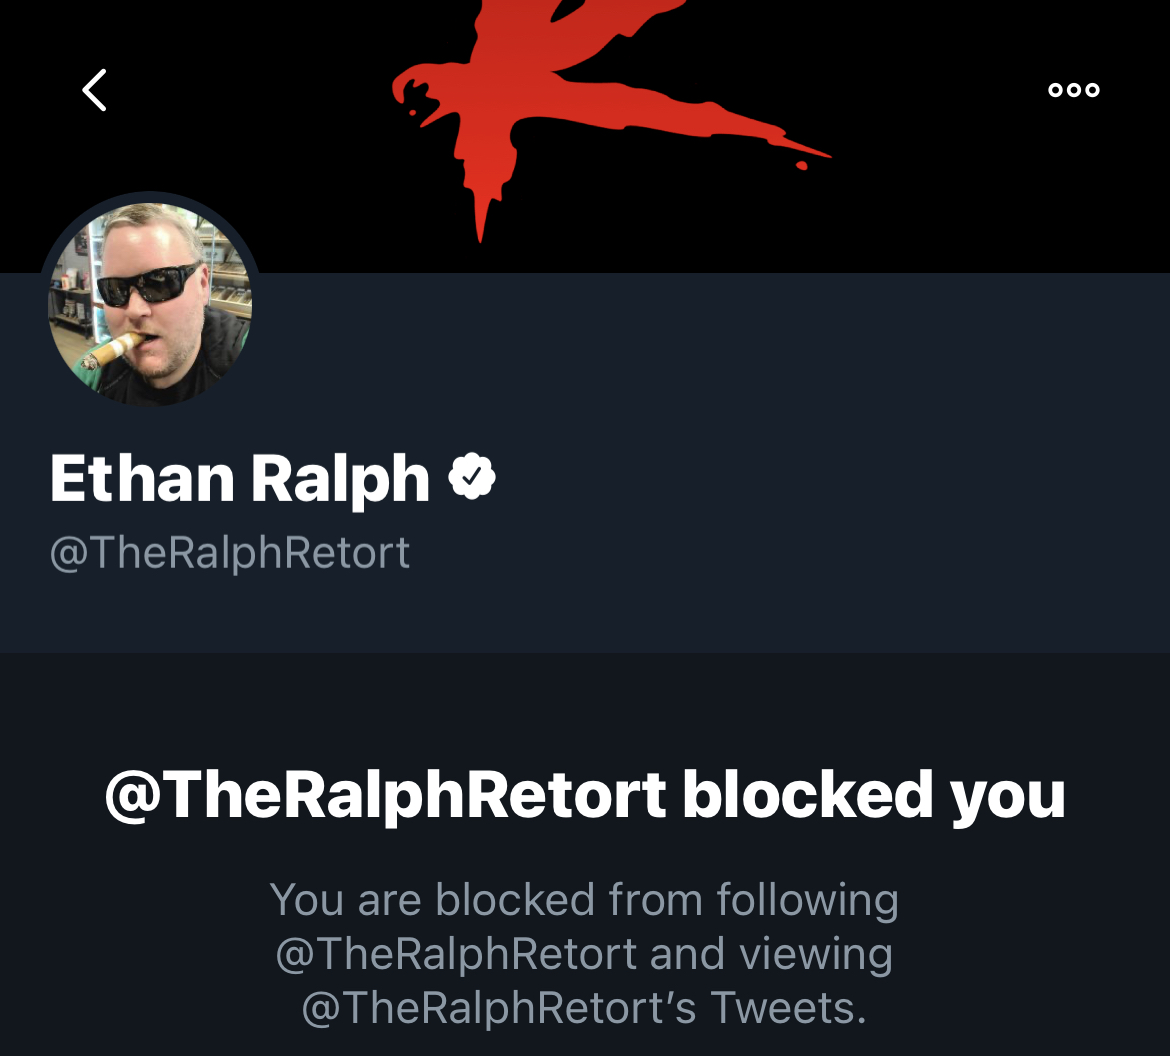Open the three-dot more options menu
The height and width of the screenshot is (1056, 1170).
[x=1074, y=90]
